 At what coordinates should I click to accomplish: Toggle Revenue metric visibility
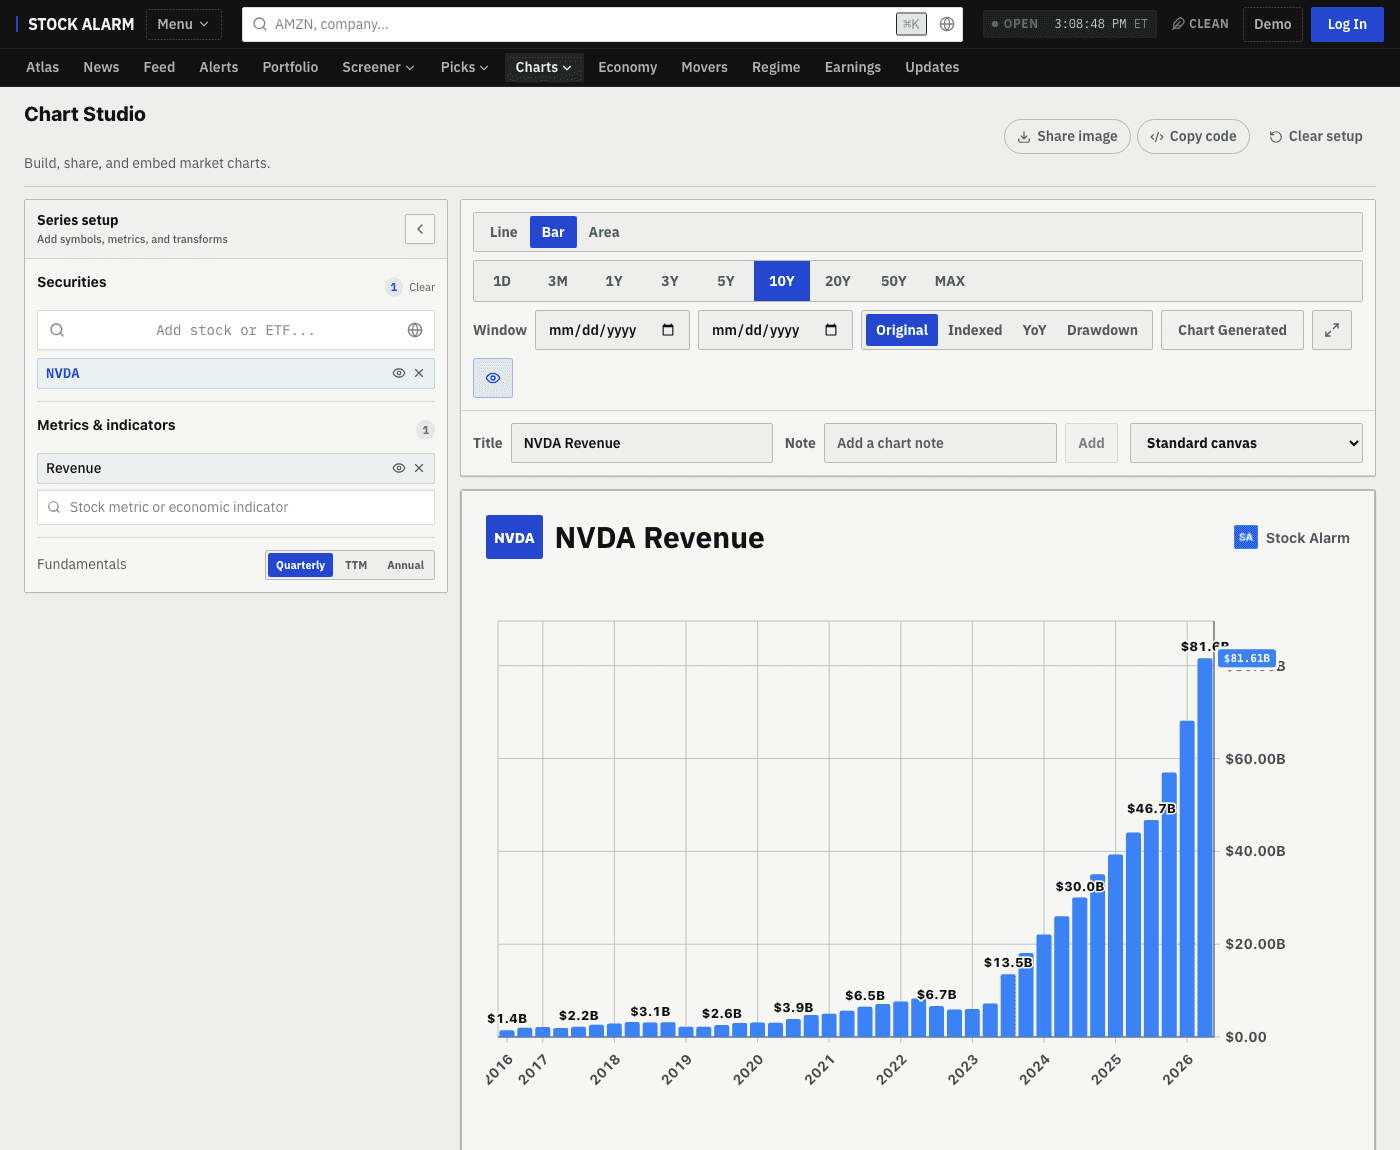399,468
